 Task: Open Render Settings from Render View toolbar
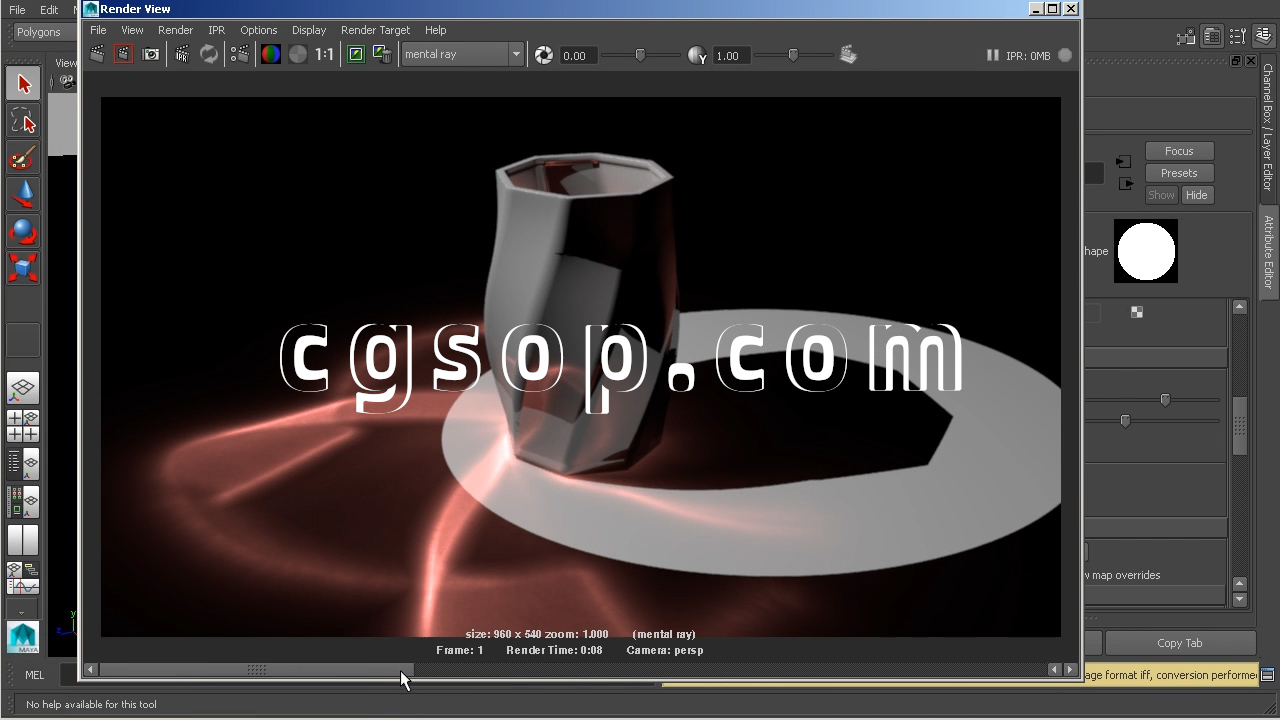[240, 55]
